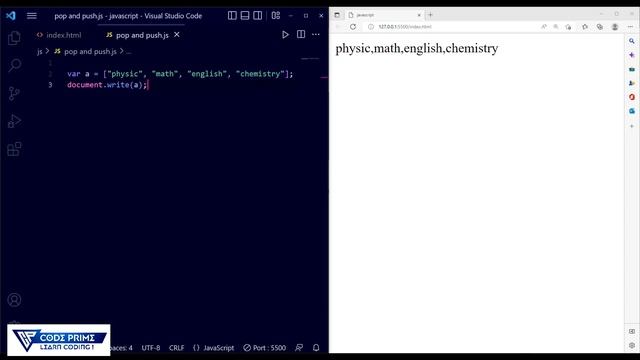Open the VS Code hamburger menu
This screenshot has height=360, width=640.
point(31,16)
